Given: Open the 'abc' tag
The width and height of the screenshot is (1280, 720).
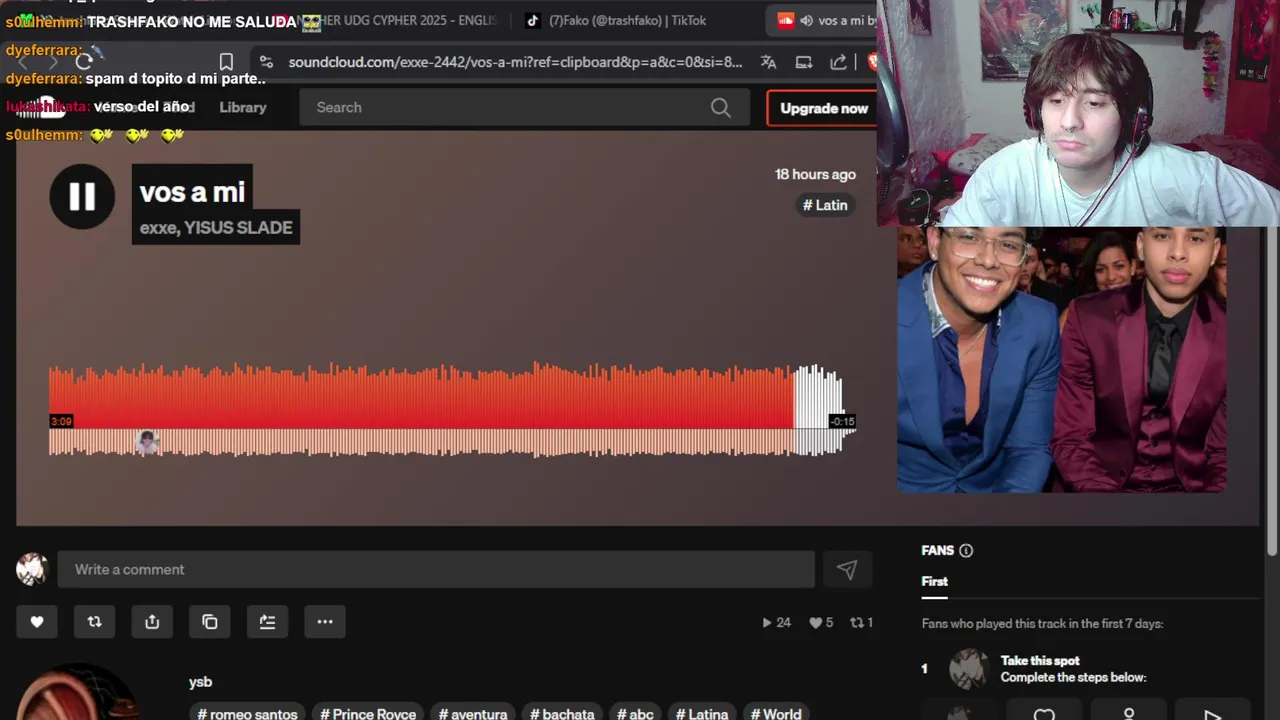Looking at the screenshot, I should [635, 714].
